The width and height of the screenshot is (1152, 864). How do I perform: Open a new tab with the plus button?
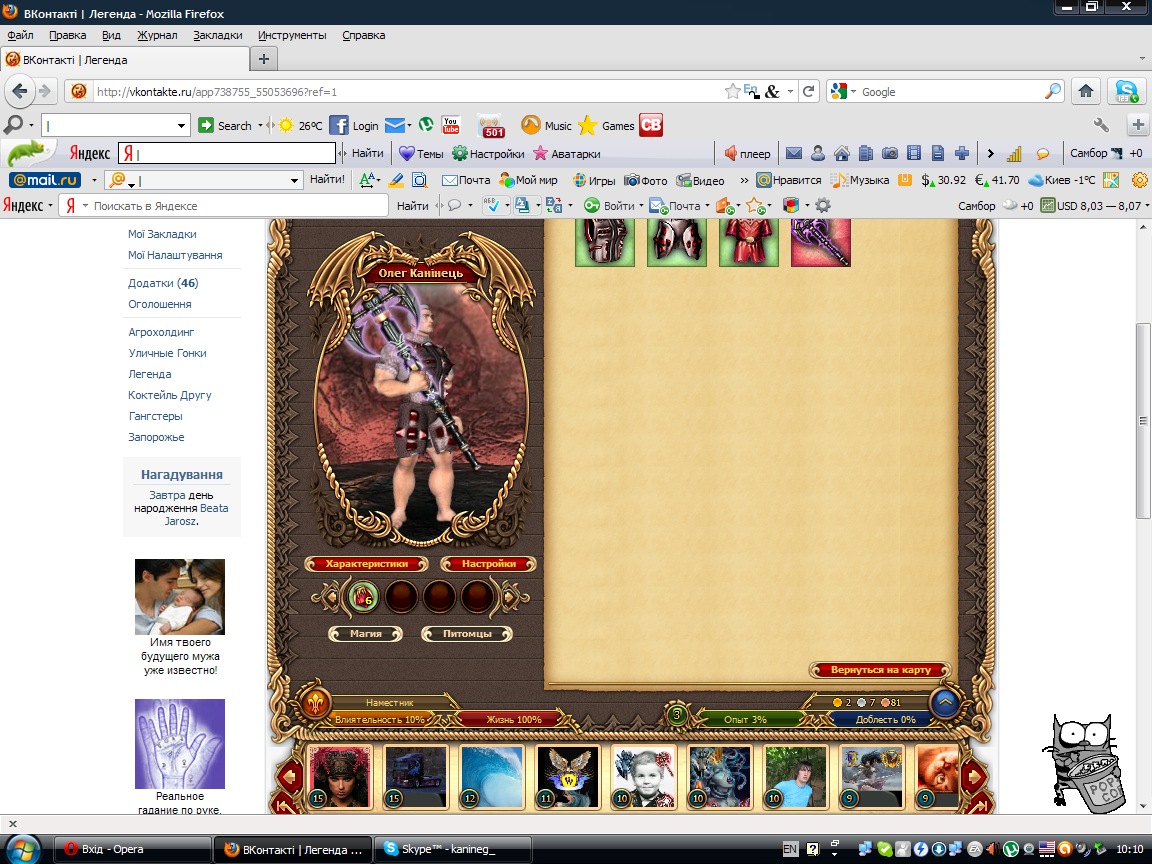click(x=264, y=59)
